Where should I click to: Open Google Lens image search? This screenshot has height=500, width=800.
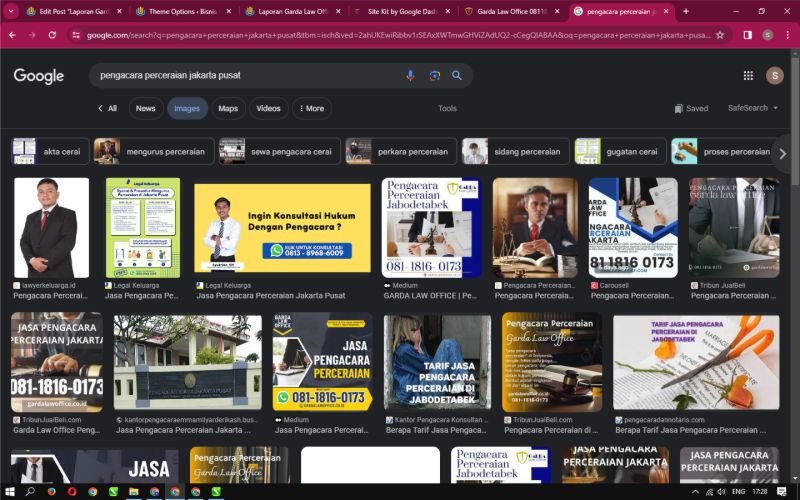point(434,76)
